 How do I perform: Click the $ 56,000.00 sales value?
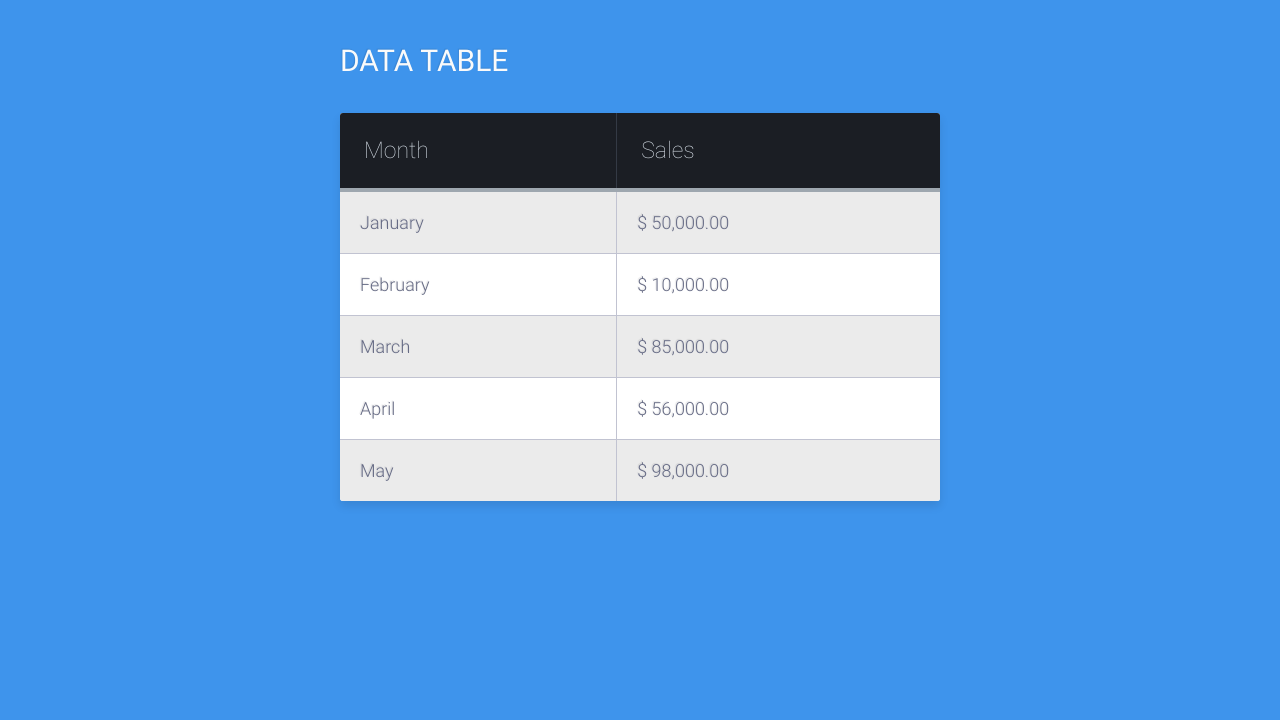click(x=683, y=408)
